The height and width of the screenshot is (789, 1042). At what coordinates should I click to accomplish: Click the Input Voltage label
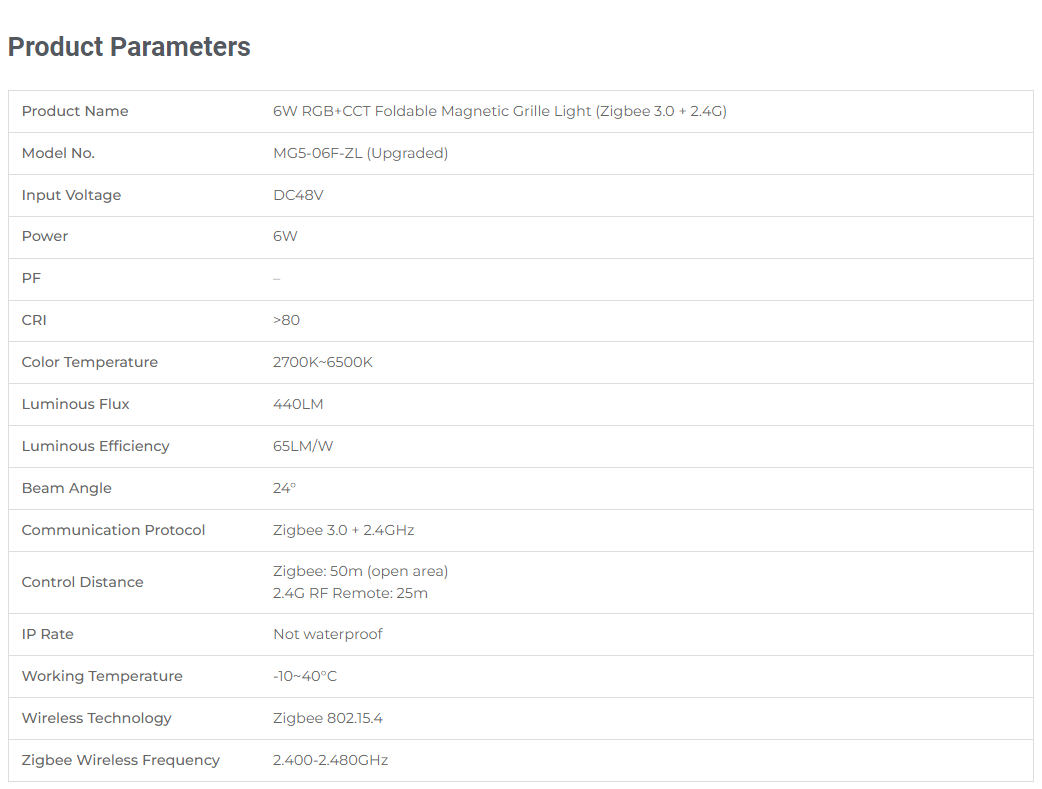71,195
